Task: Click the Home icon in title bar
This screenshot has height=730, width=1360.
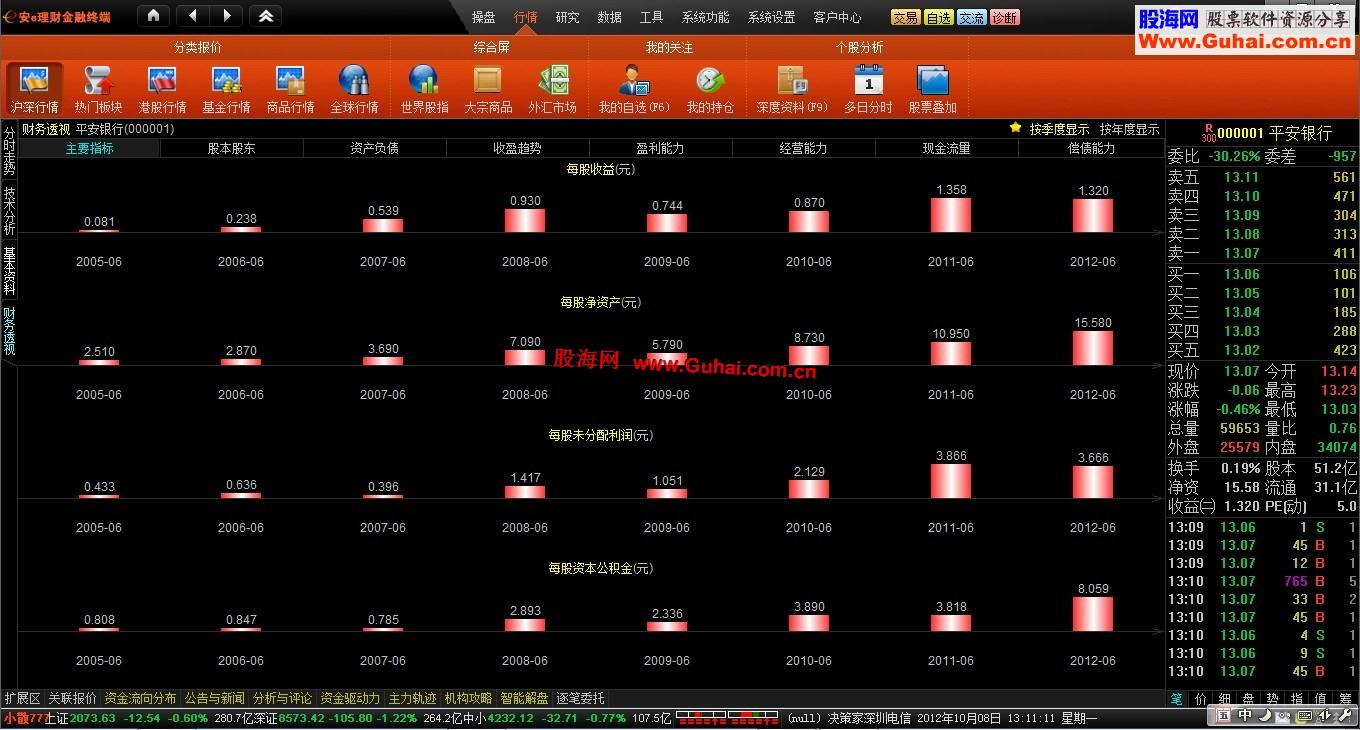Action: (x=153, y=16)
